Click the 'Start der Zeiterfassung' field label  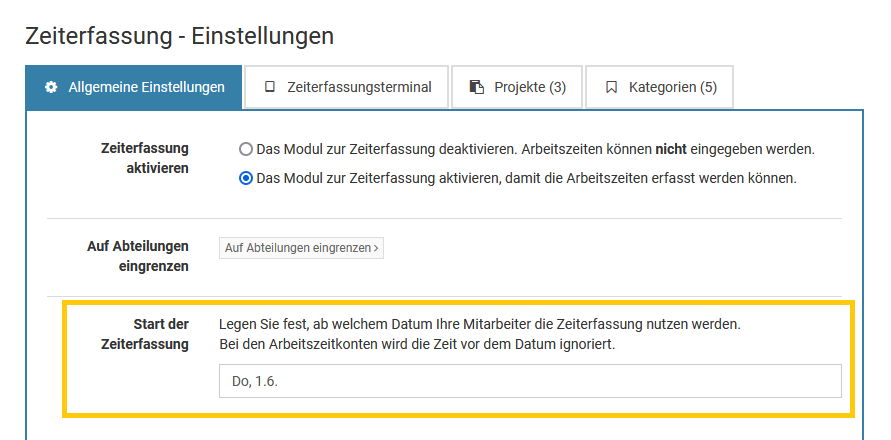tap(145, 334)
